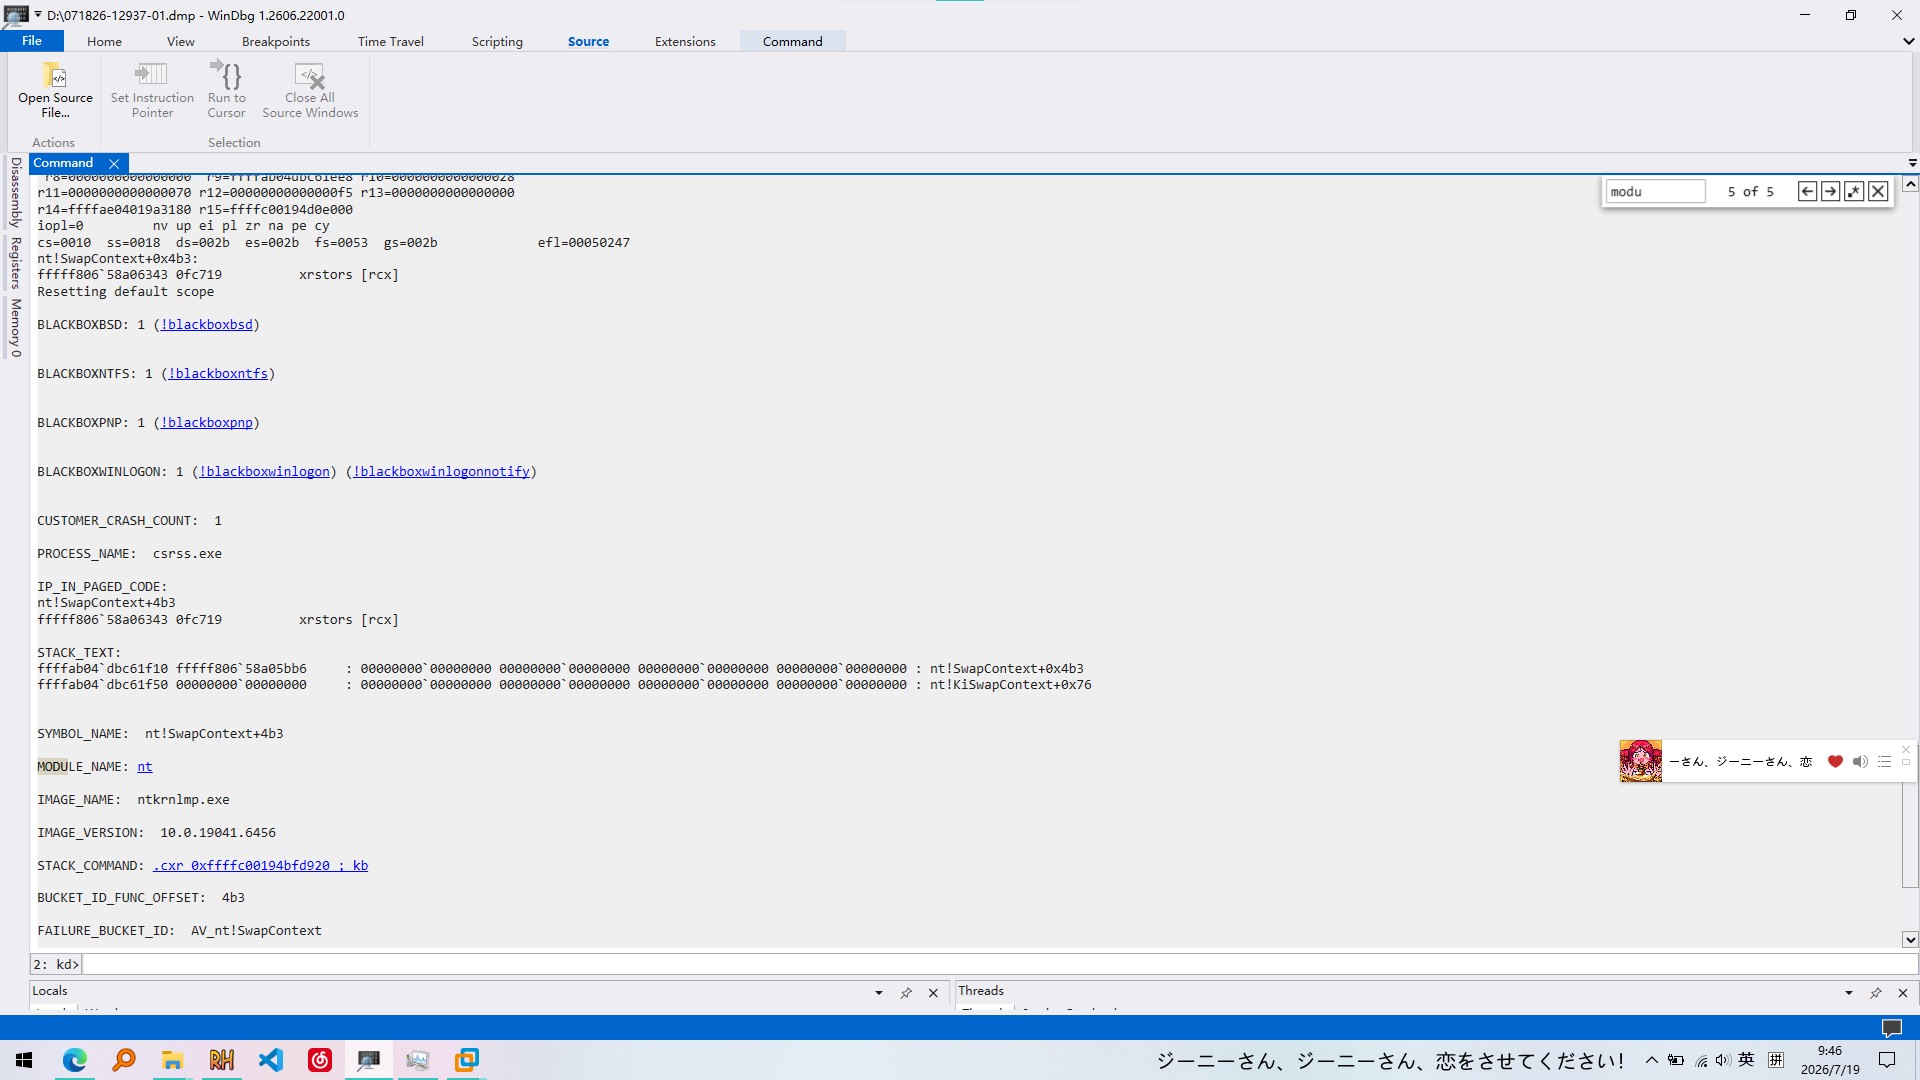Run the .cxr STACK_COMMAND link
This screenshot has height=1080, width=1920.
(260, 865)
